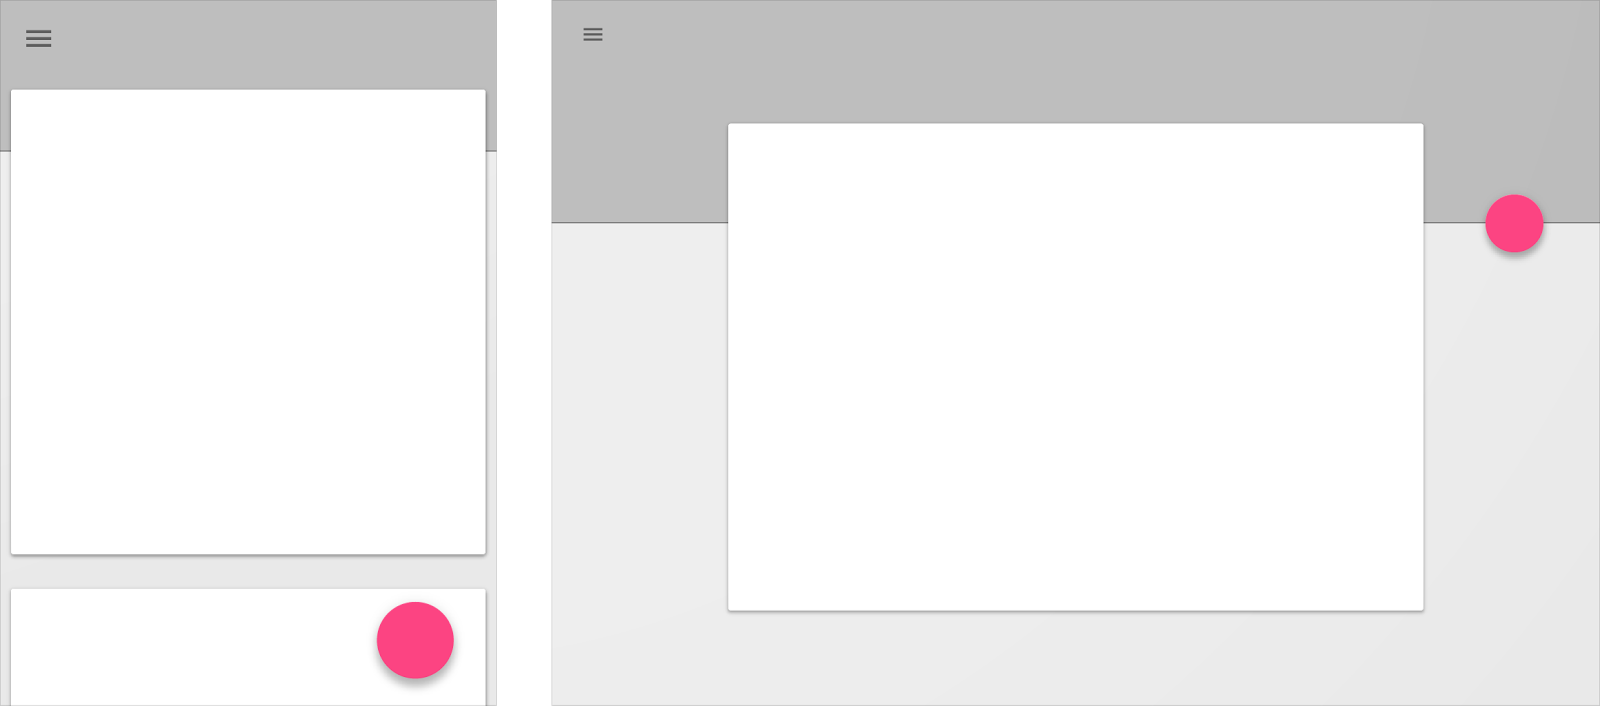Click the white divider between mobile and desktop mockups

(524, 353)
